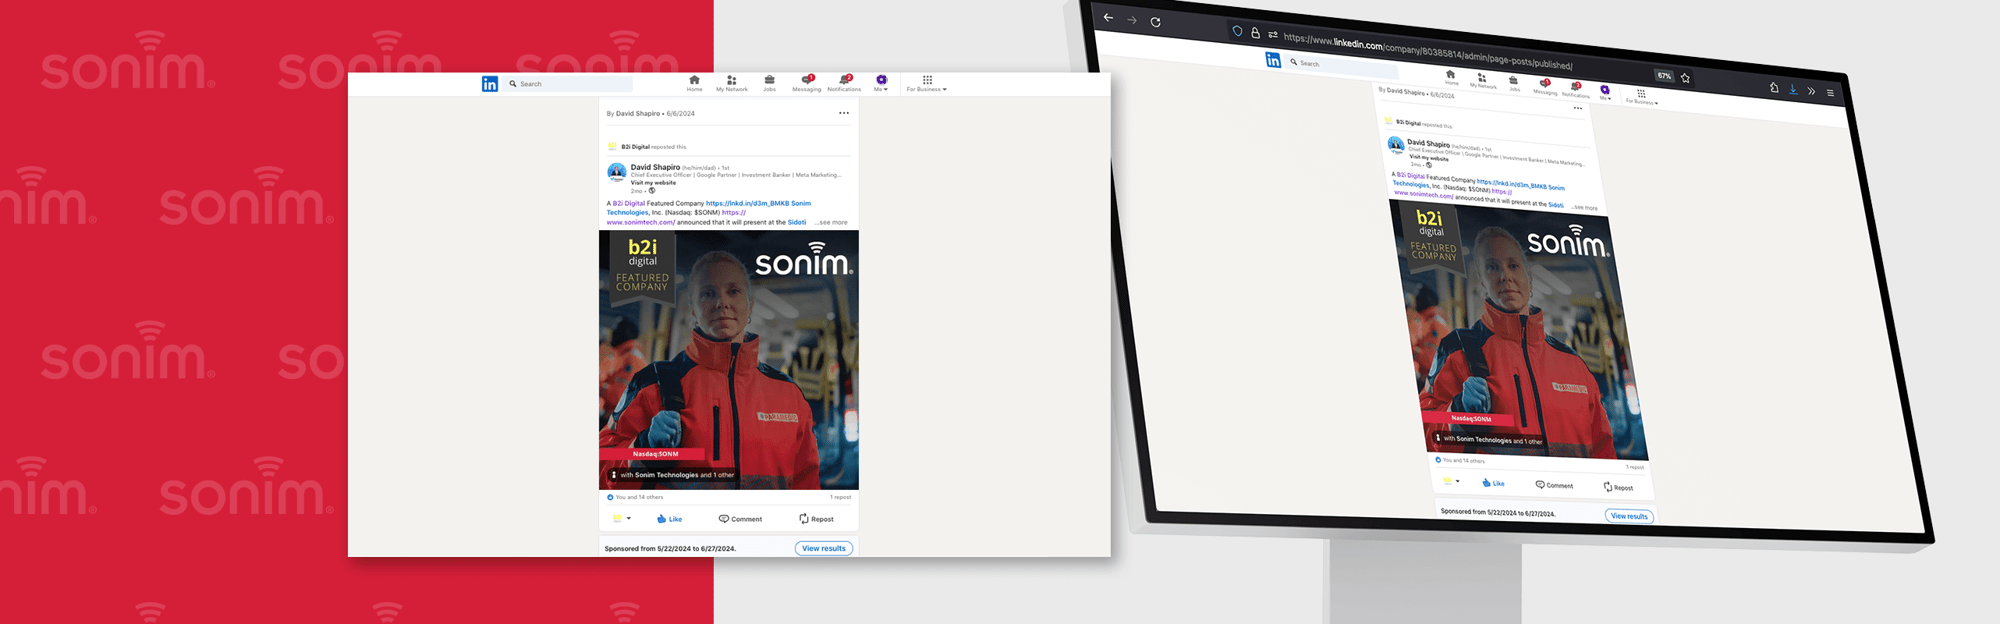Click the LinkedIn logo in the flat screenshot
2000x624 pixels.
490,84
